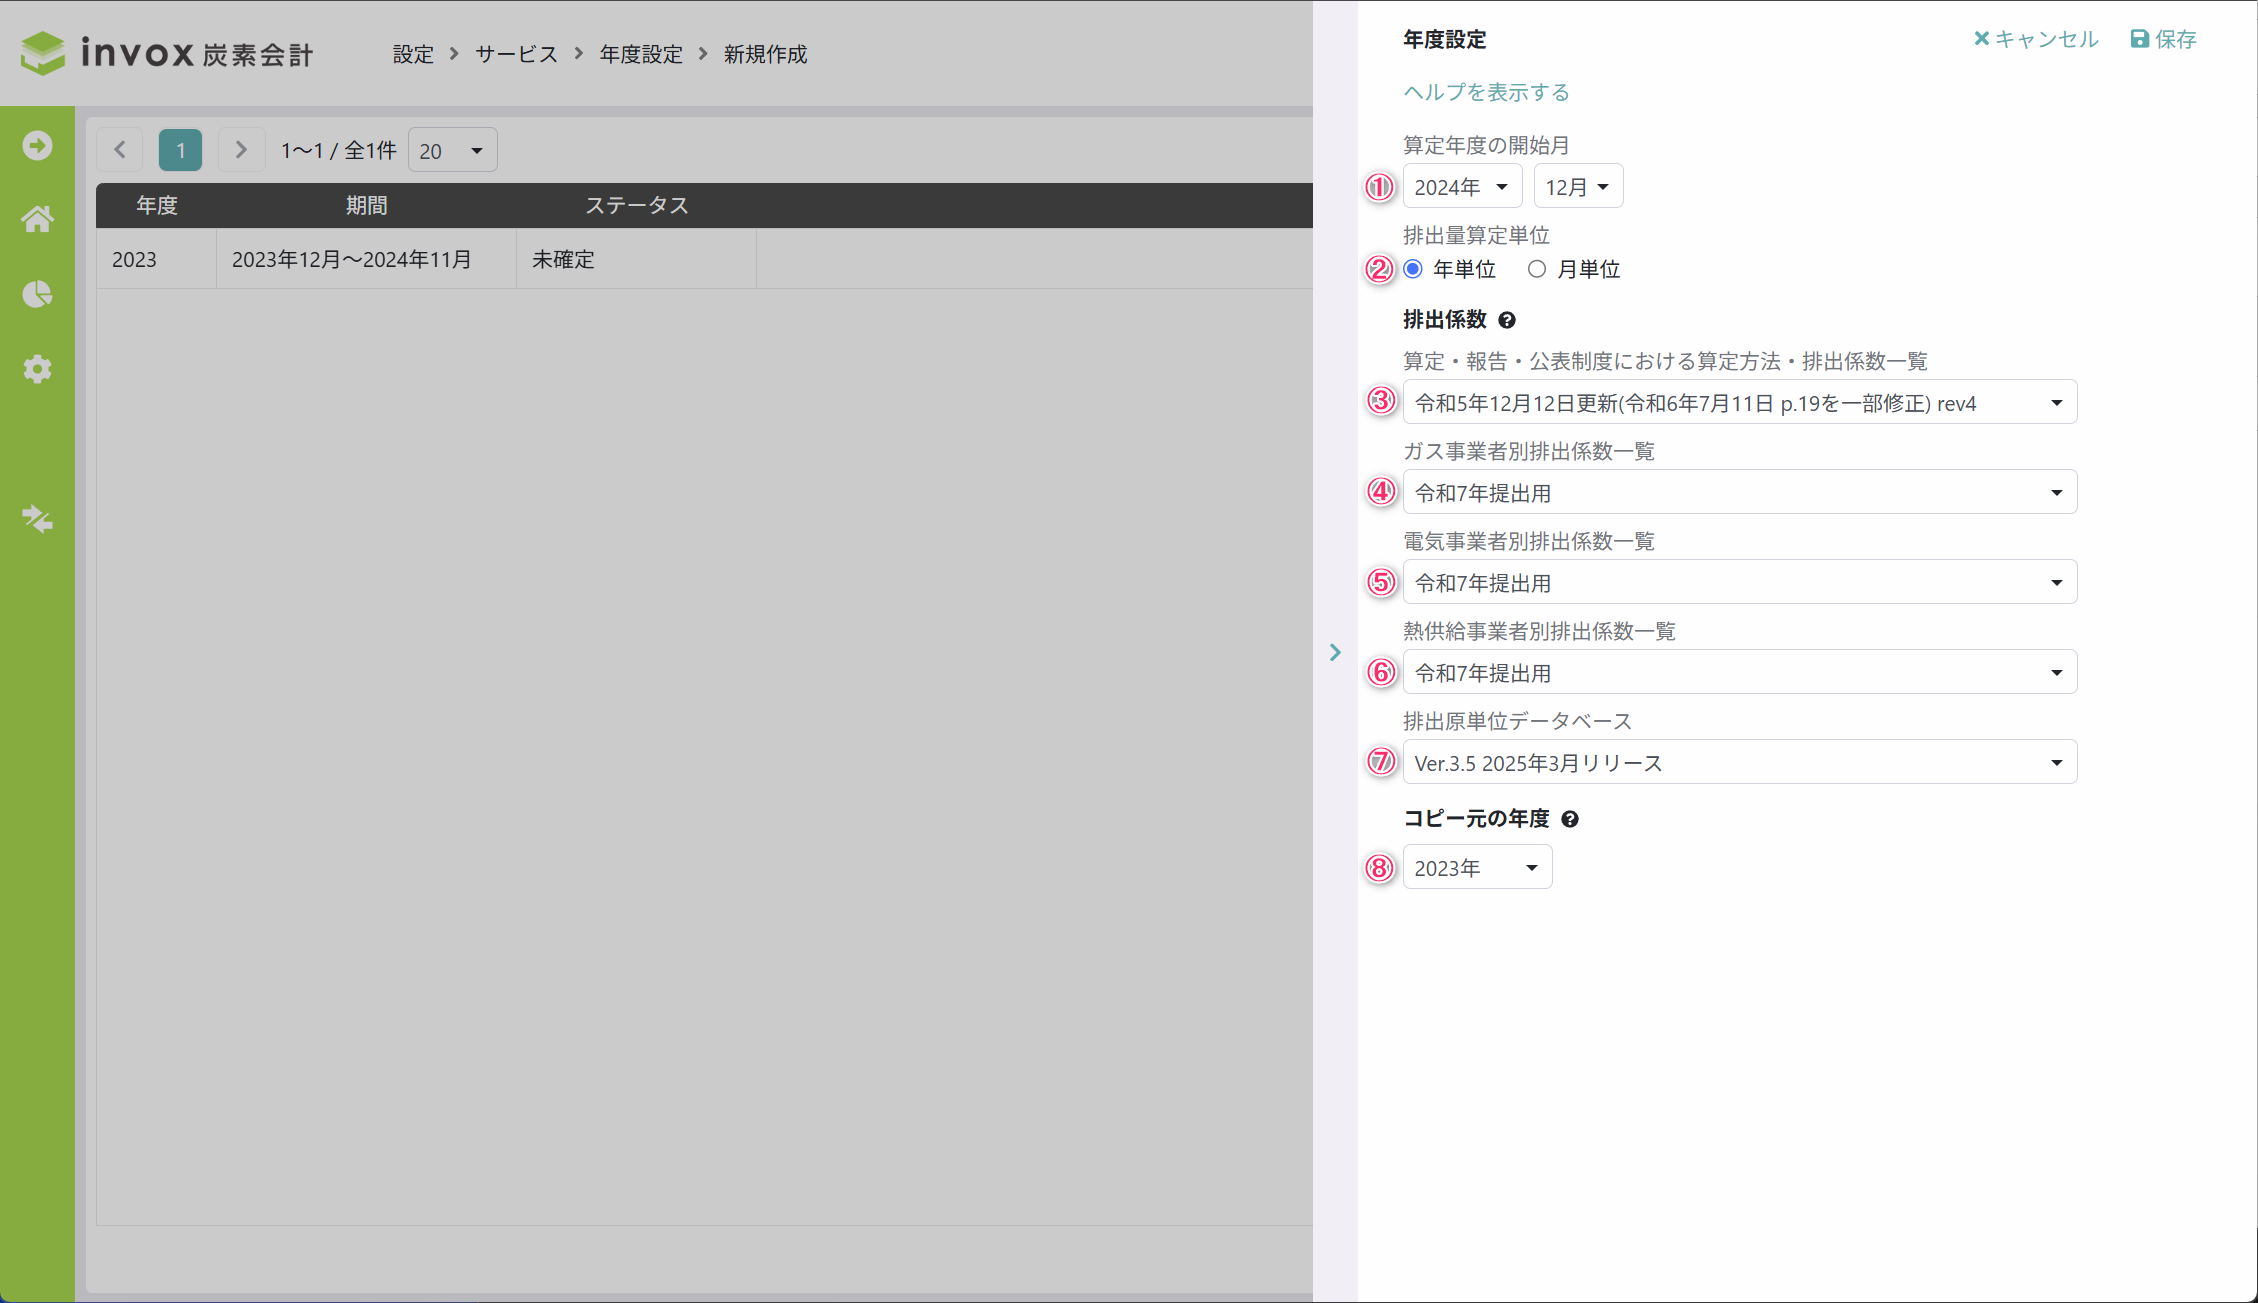Click the sidebar transfer arrows icon
The height and width of the screenshot is (1303, 2258).
tap(37, 519)
